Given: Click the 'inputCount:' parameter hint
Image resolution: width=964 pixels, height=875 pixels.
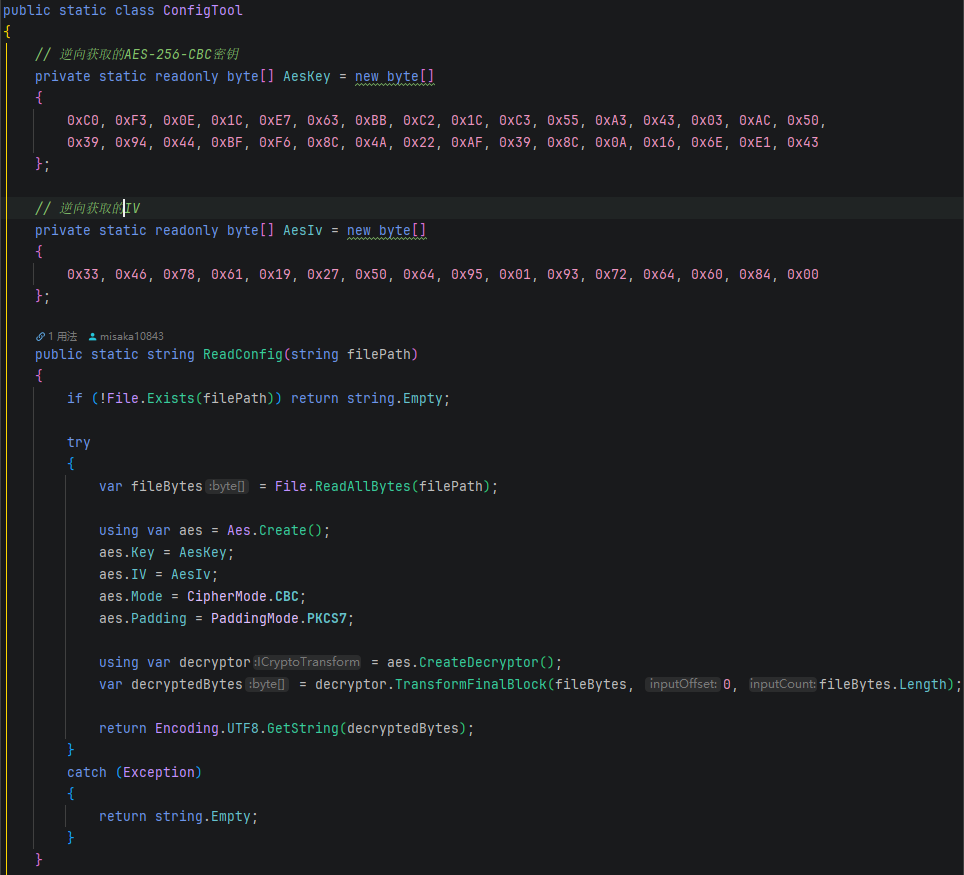Looking at the screenshot, I should (783, 684).
